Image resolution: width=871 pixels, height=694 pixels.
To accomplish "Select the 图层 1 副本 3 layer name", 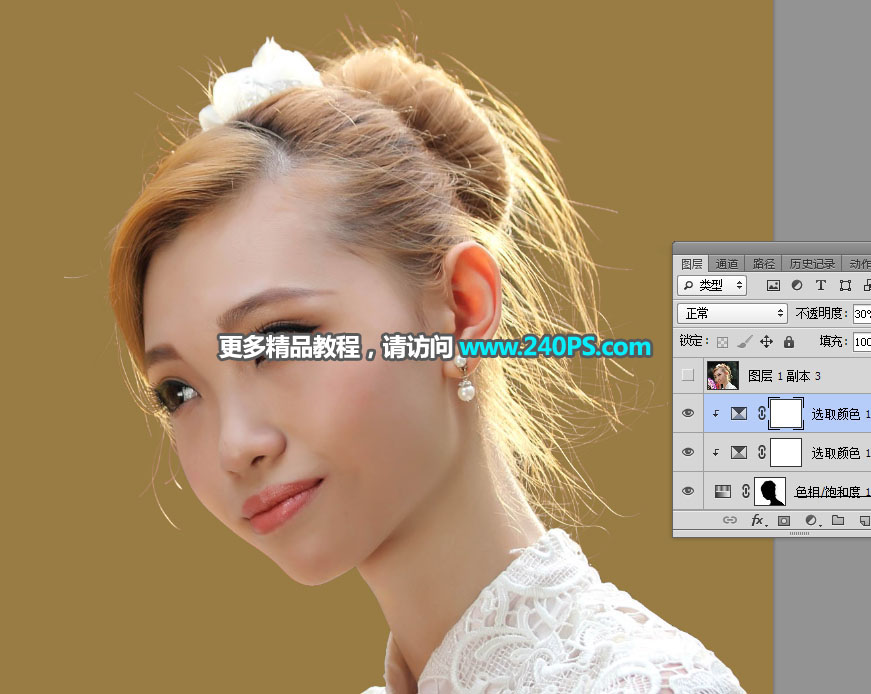I will 784,376.
